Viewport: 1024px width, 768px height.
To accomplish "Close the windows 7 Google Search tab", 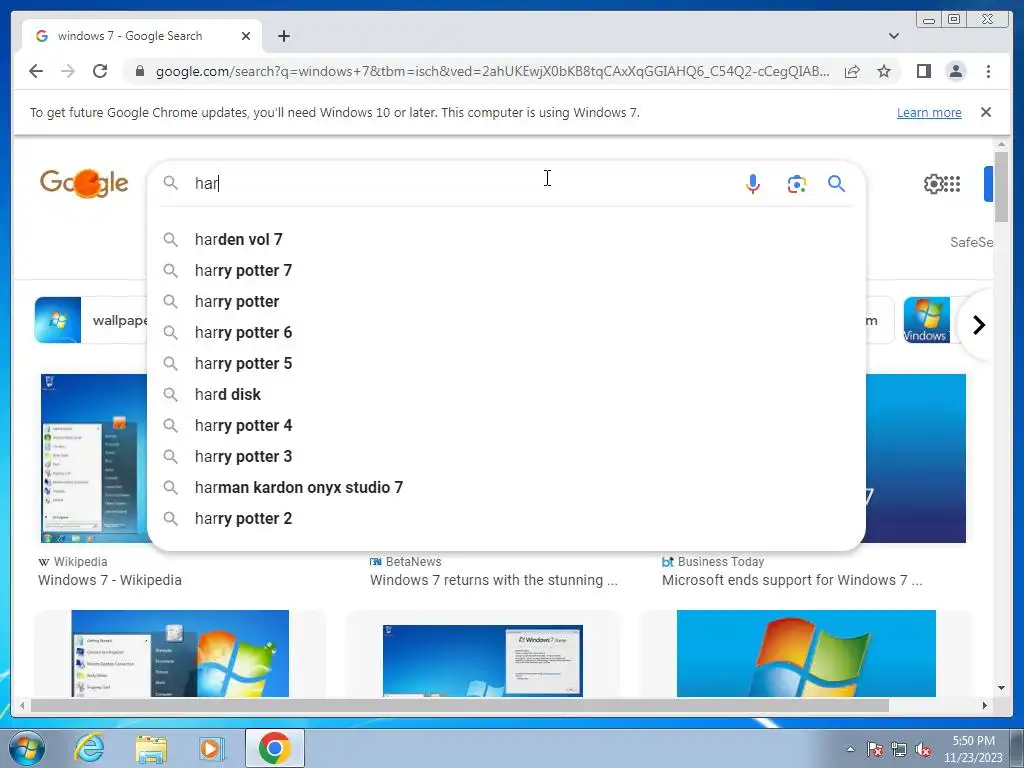I will tap(246, 36).
